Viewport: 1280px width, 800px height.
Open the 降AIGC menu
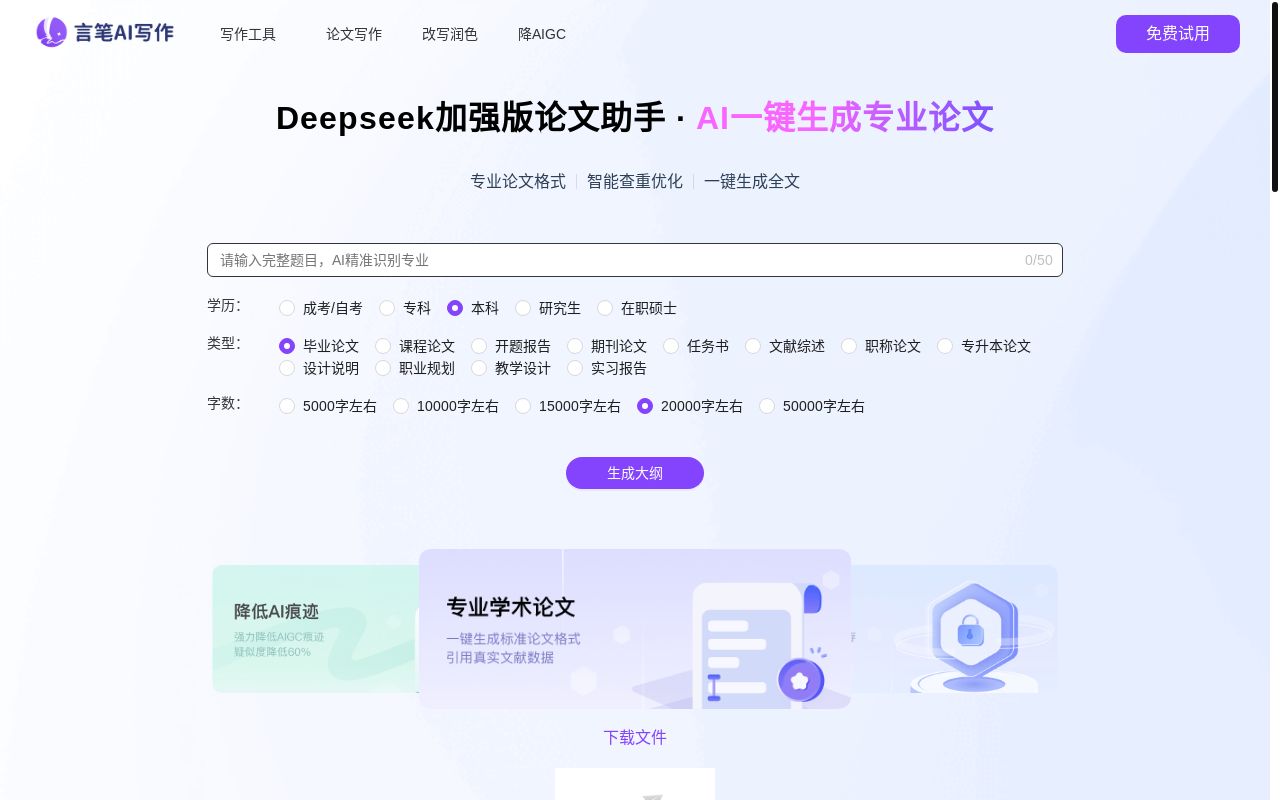pos(542,34)
